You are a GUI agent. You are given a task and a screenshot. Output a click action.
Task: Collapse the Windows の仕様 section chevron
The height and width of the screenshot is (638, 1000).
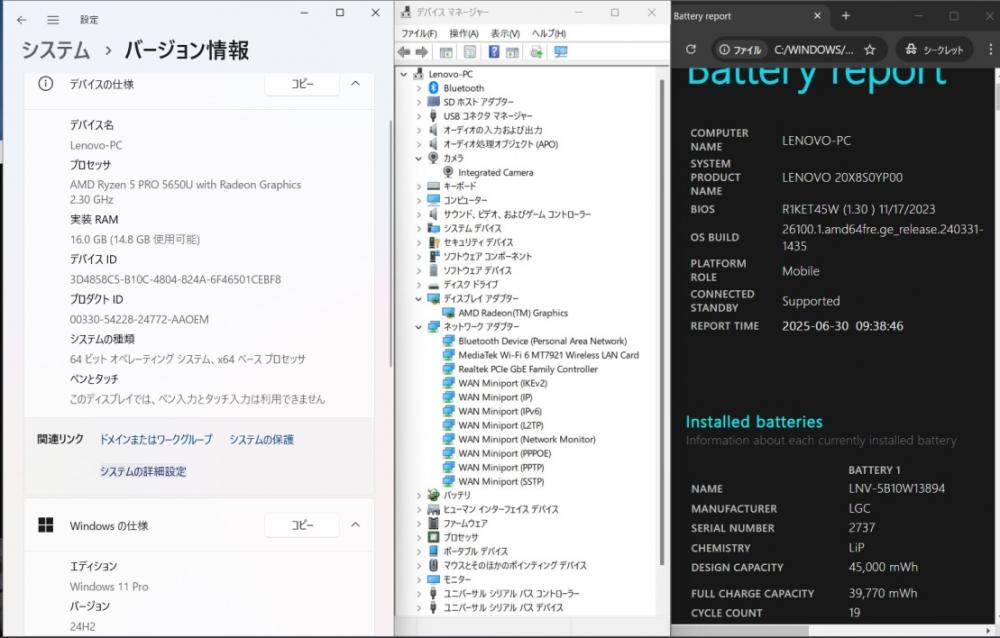click(x=355, y=525)
